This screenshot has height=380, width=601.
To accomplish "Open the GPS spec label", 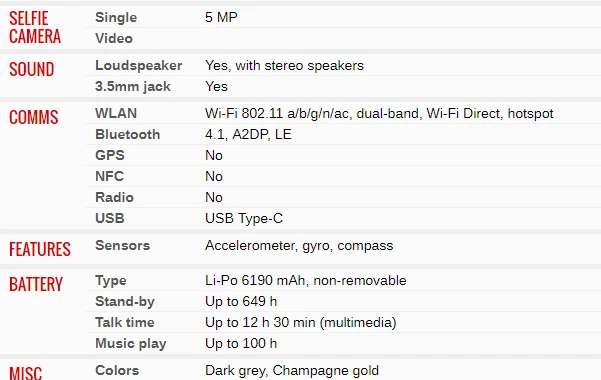I will pos(110,155).
